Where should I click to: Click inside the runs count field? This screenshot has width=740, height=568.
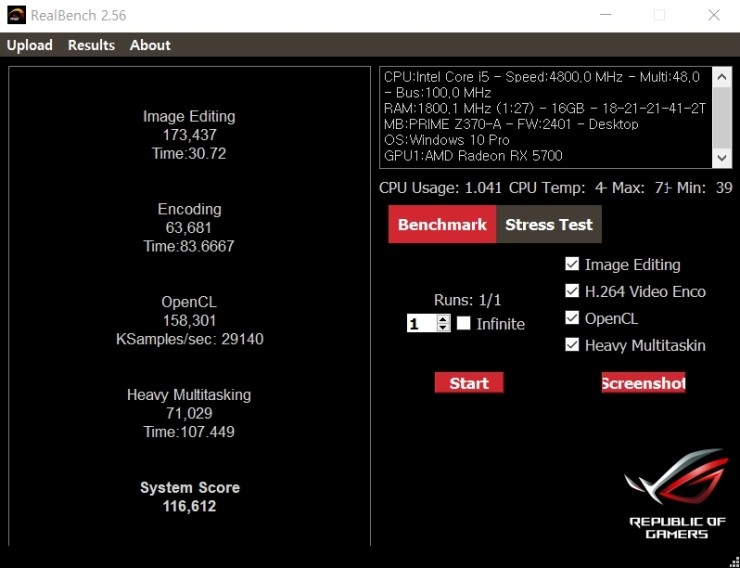click(x=422, y=324)
